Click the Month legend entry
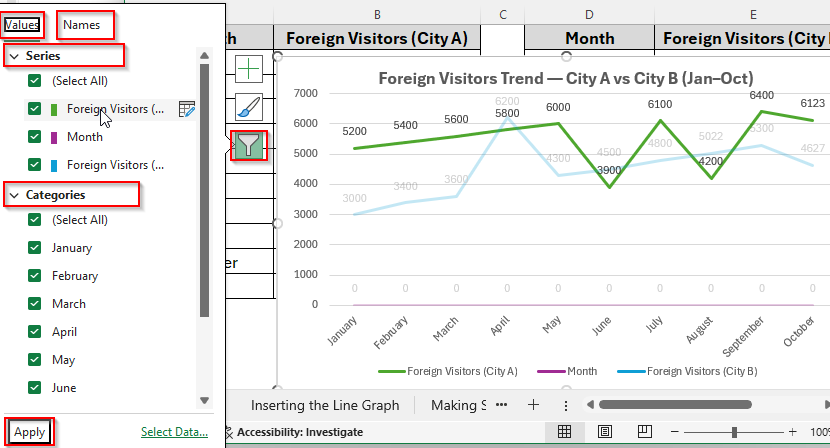830x448 pixels. point(567,371)
